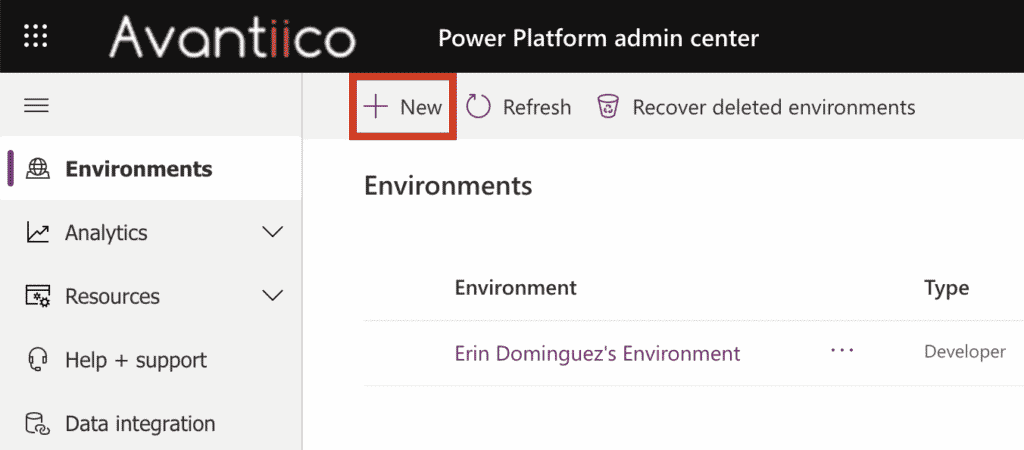This screenshot has width=1024, height=450.
Task: Expand the Analytics chevron
Action: coord(272,233)
